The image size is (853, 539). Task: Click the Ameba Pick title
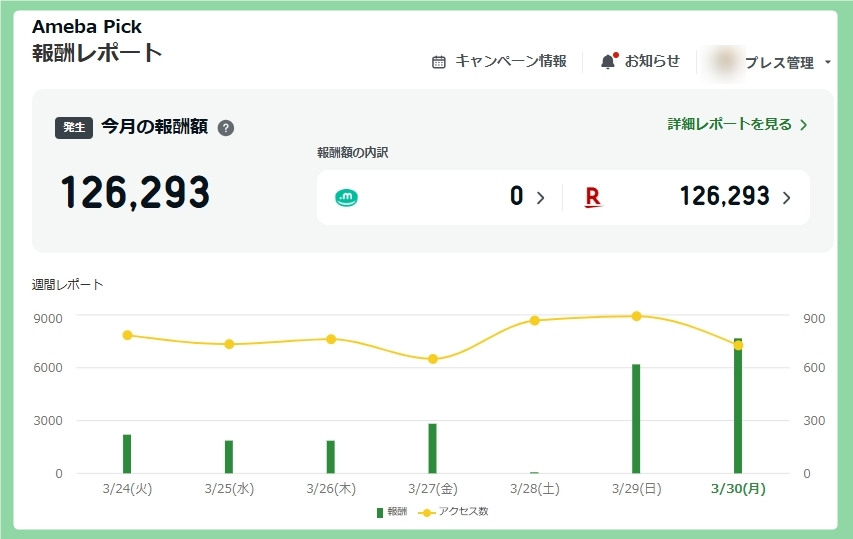click(87, 27)
